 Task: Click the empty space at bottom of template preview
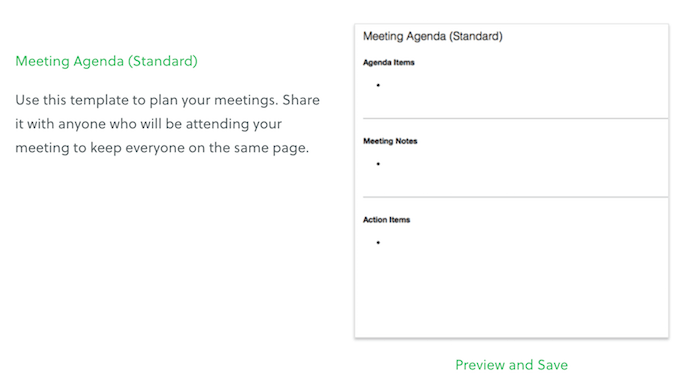coord(512,295)
